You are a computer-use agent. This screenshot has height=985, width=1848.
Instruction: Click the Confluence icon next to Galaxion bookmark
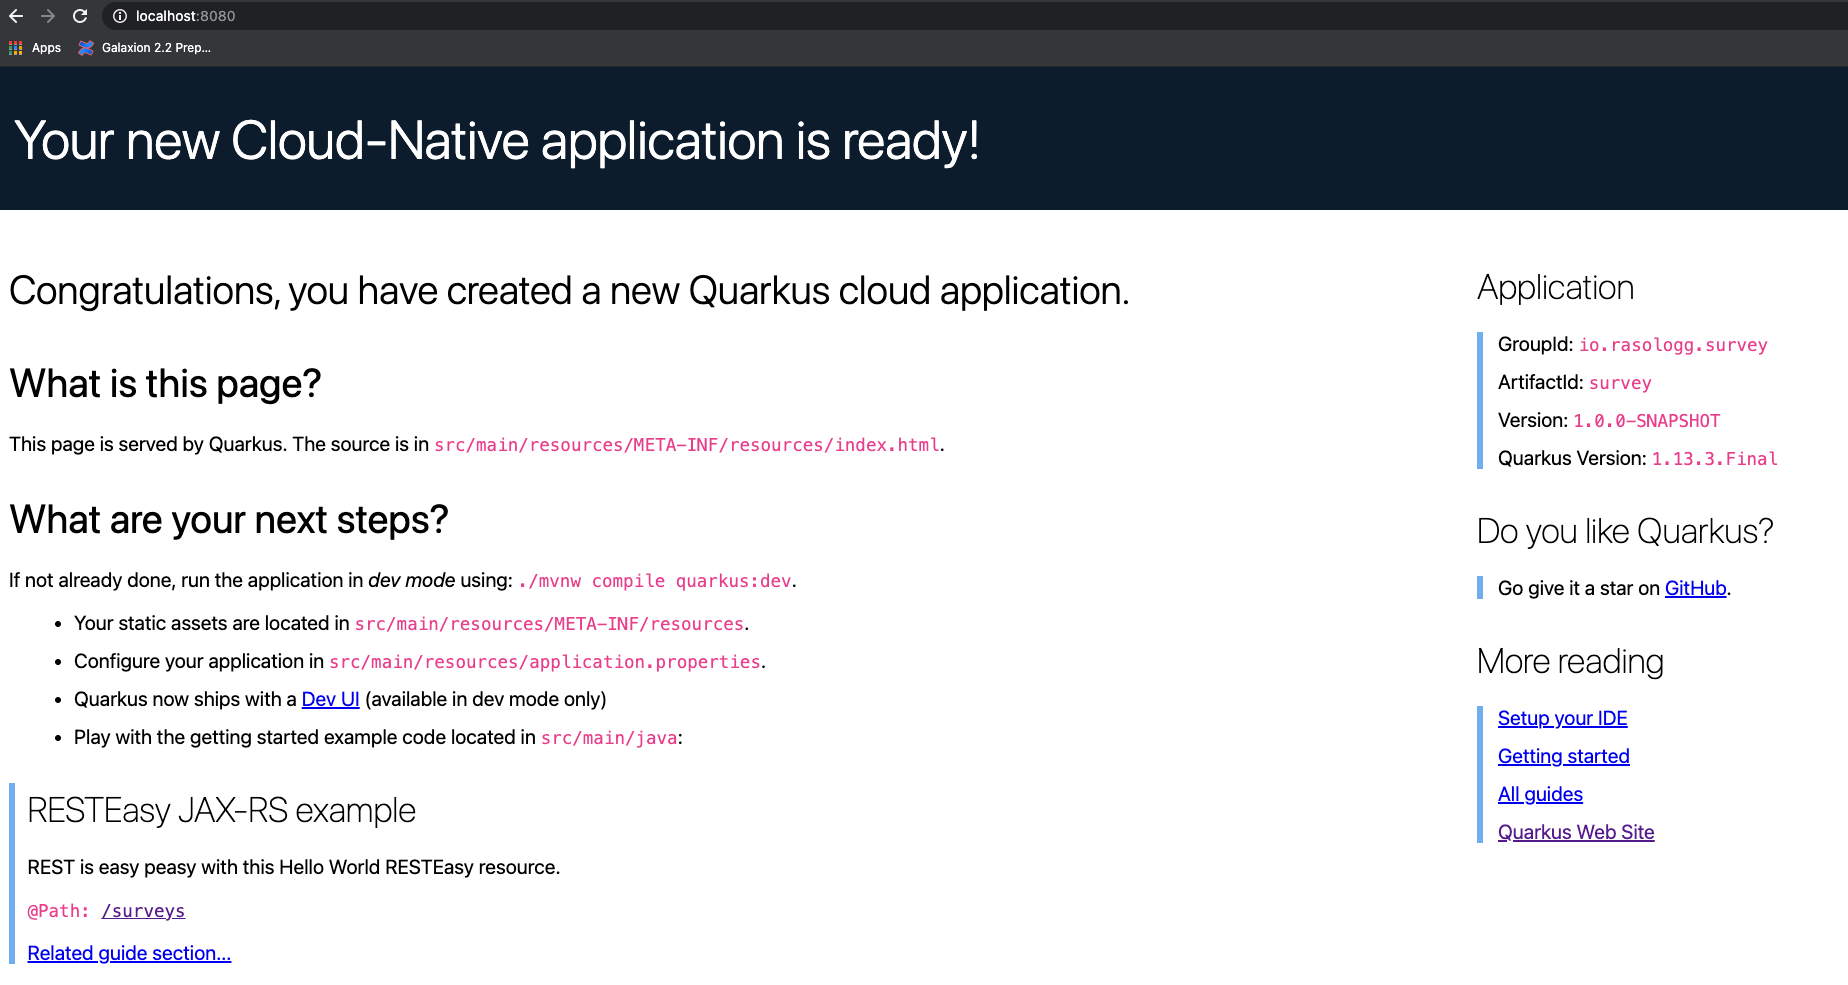(x=85, y=47)
